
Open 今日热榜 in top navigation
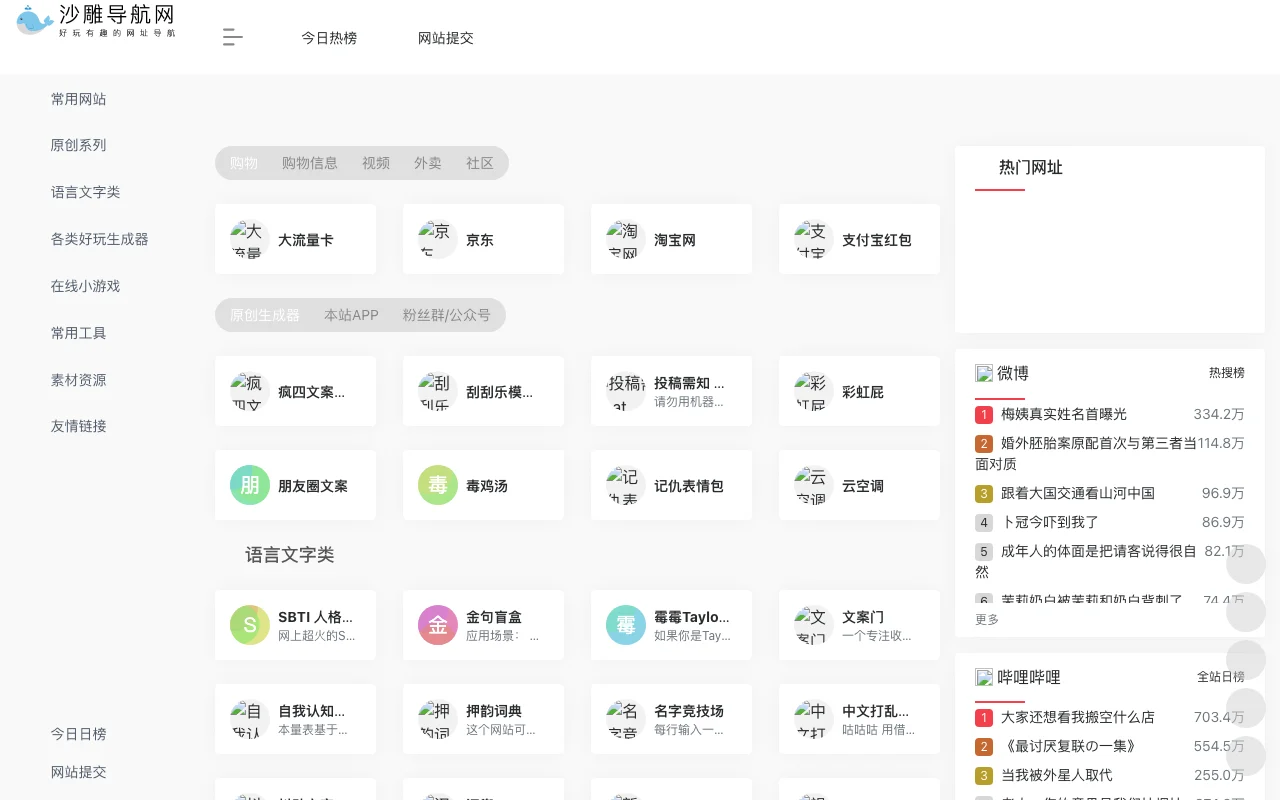pyautogui.click(x=329, y=38)
